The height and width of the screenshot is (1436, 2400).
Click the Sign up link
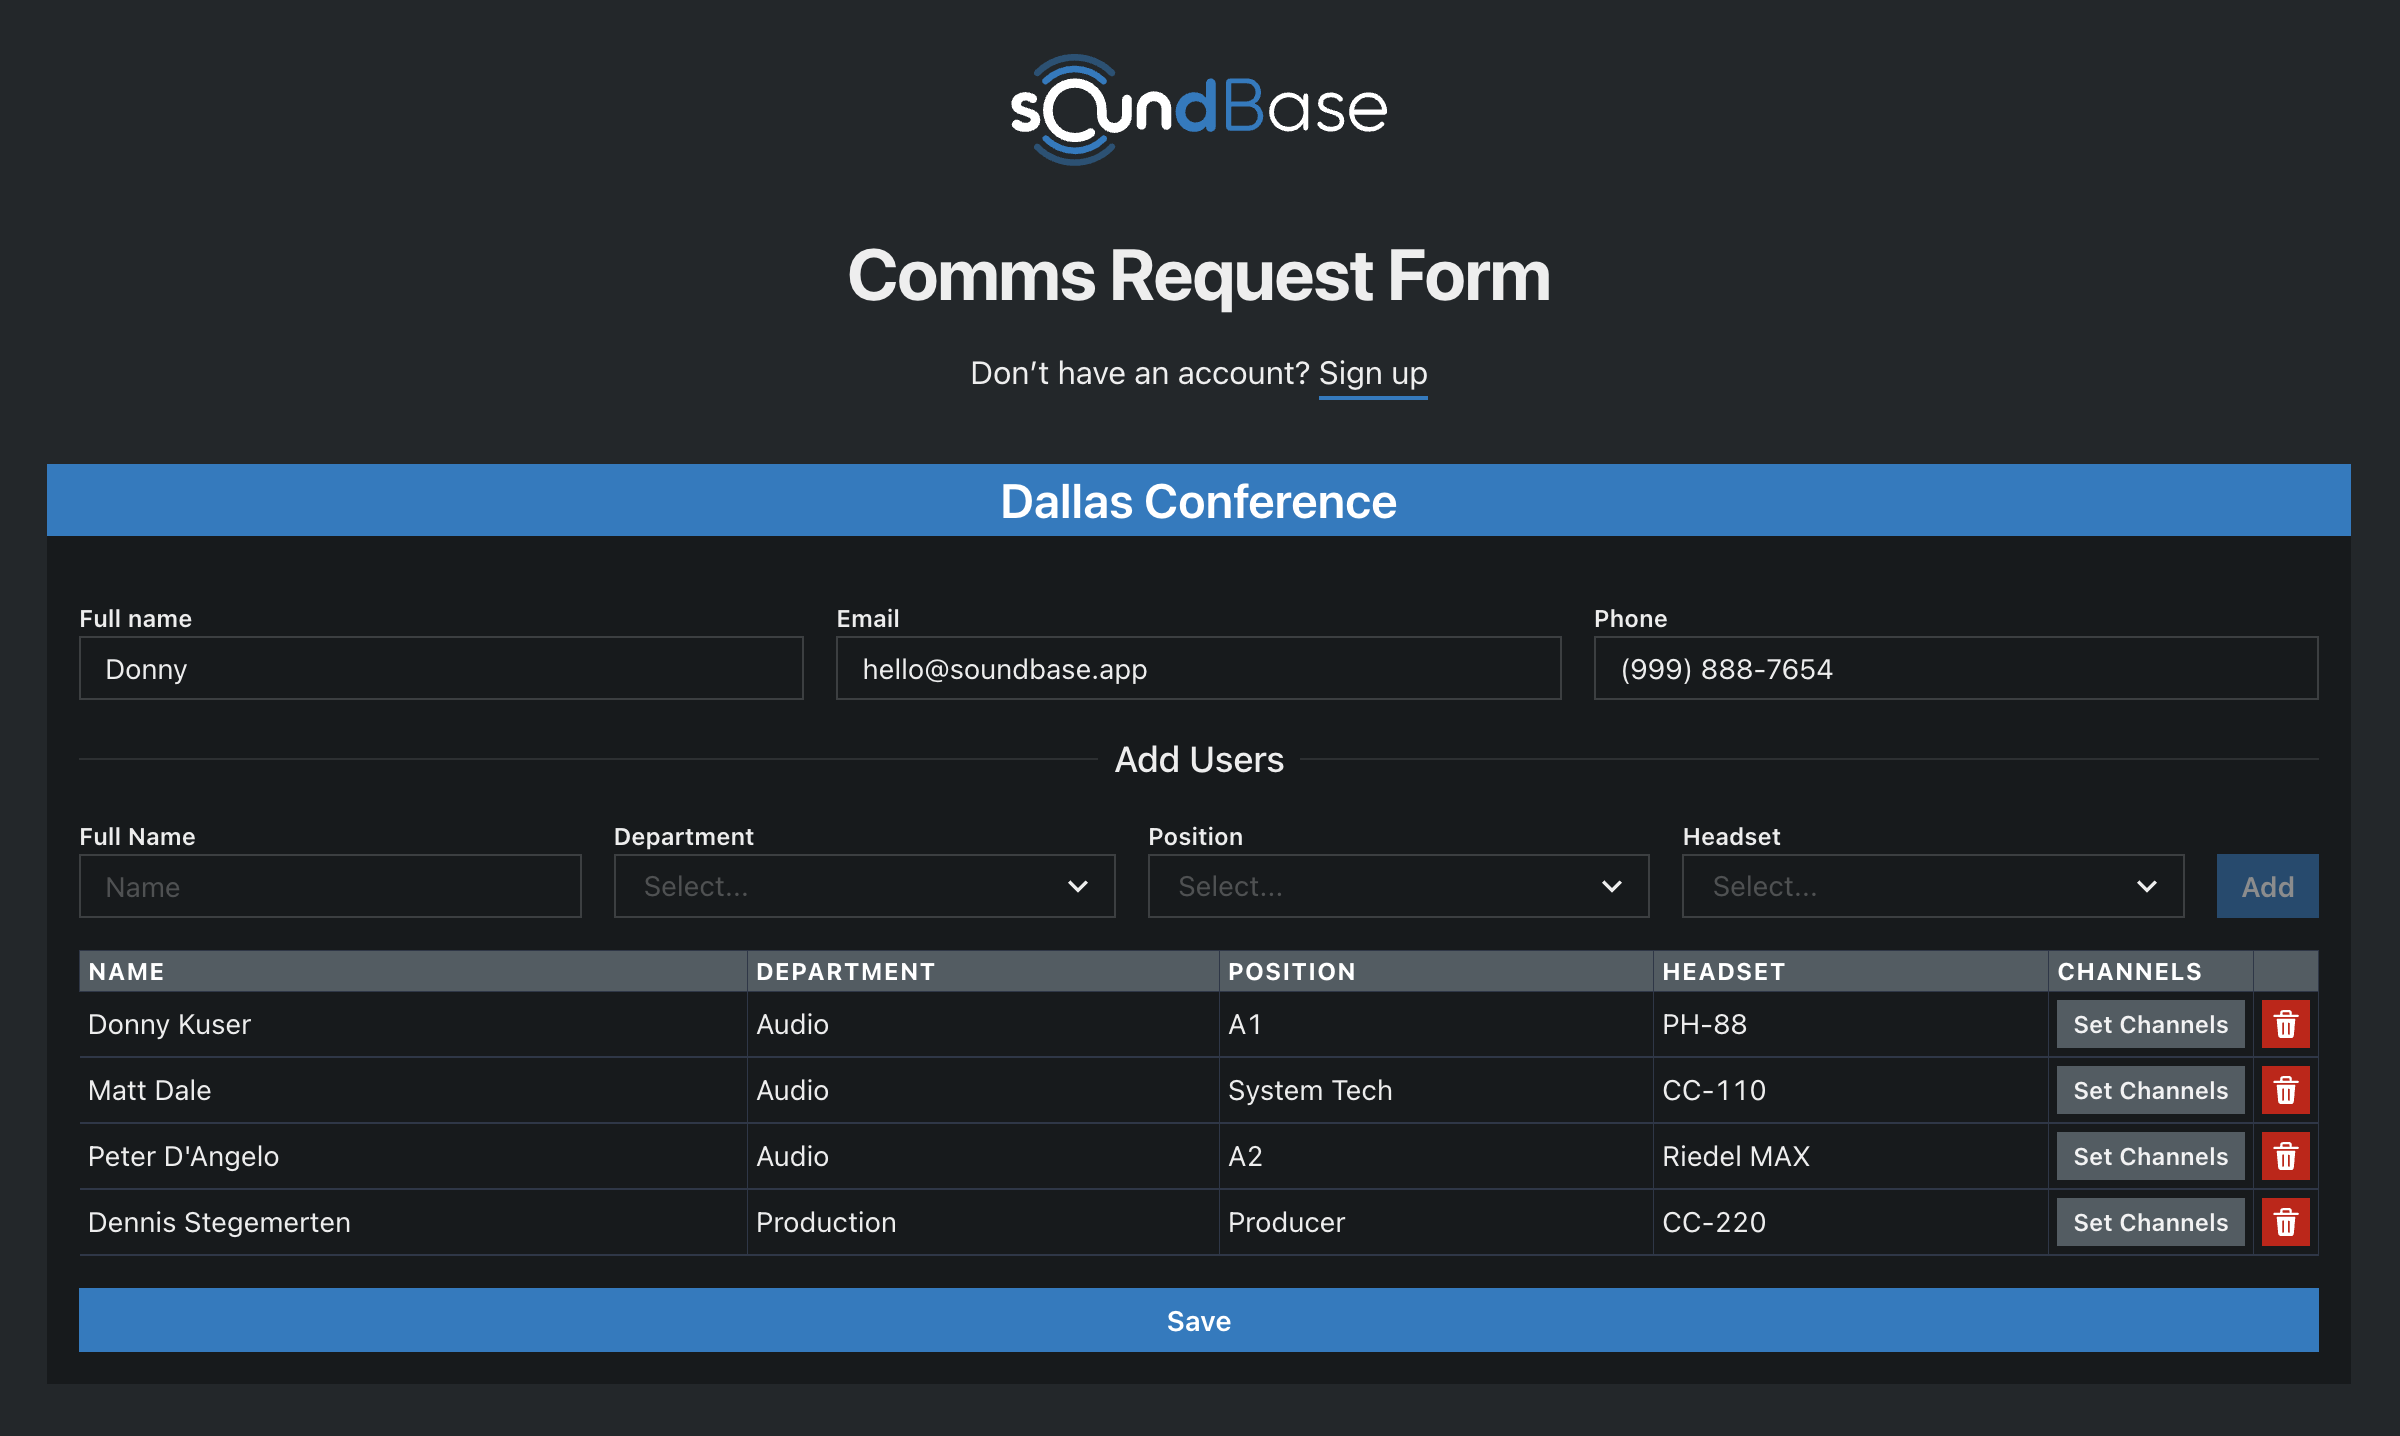(x=1372, y=373)
